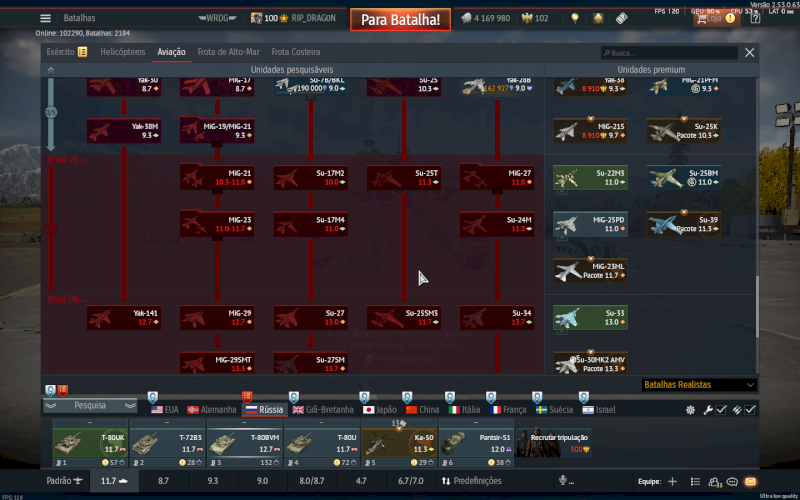Select the Israel nation
Screen dimensions: 800x500
point(599,410)
